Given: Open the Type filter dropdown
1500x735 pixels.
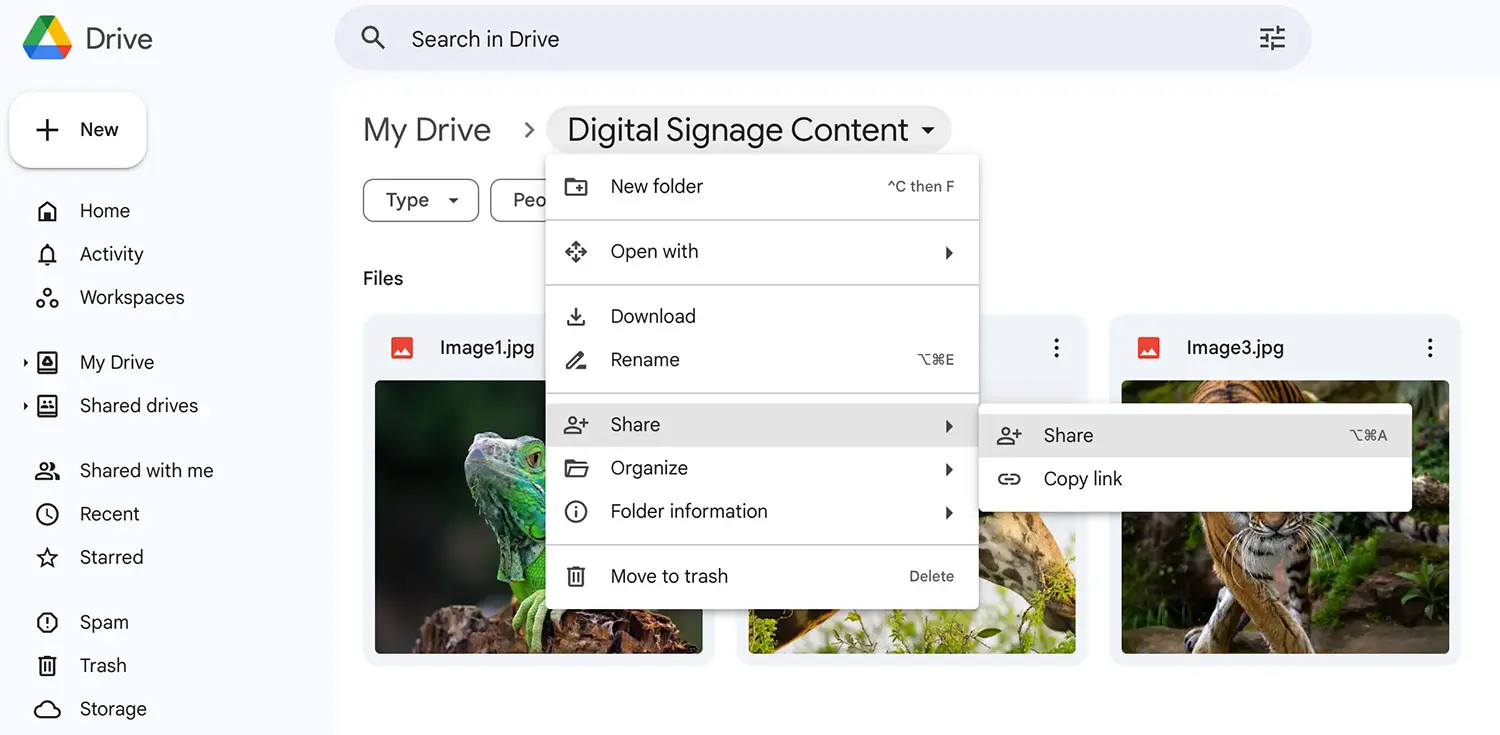Looking at the screenshot, I should [421, 200].
